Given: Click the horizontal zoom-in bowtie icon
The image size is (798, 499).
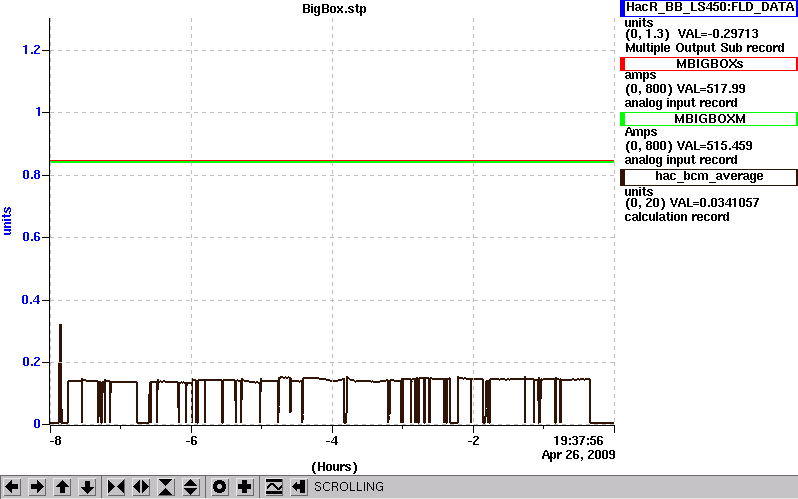Looking at the screenshot, I should [116, 487].
